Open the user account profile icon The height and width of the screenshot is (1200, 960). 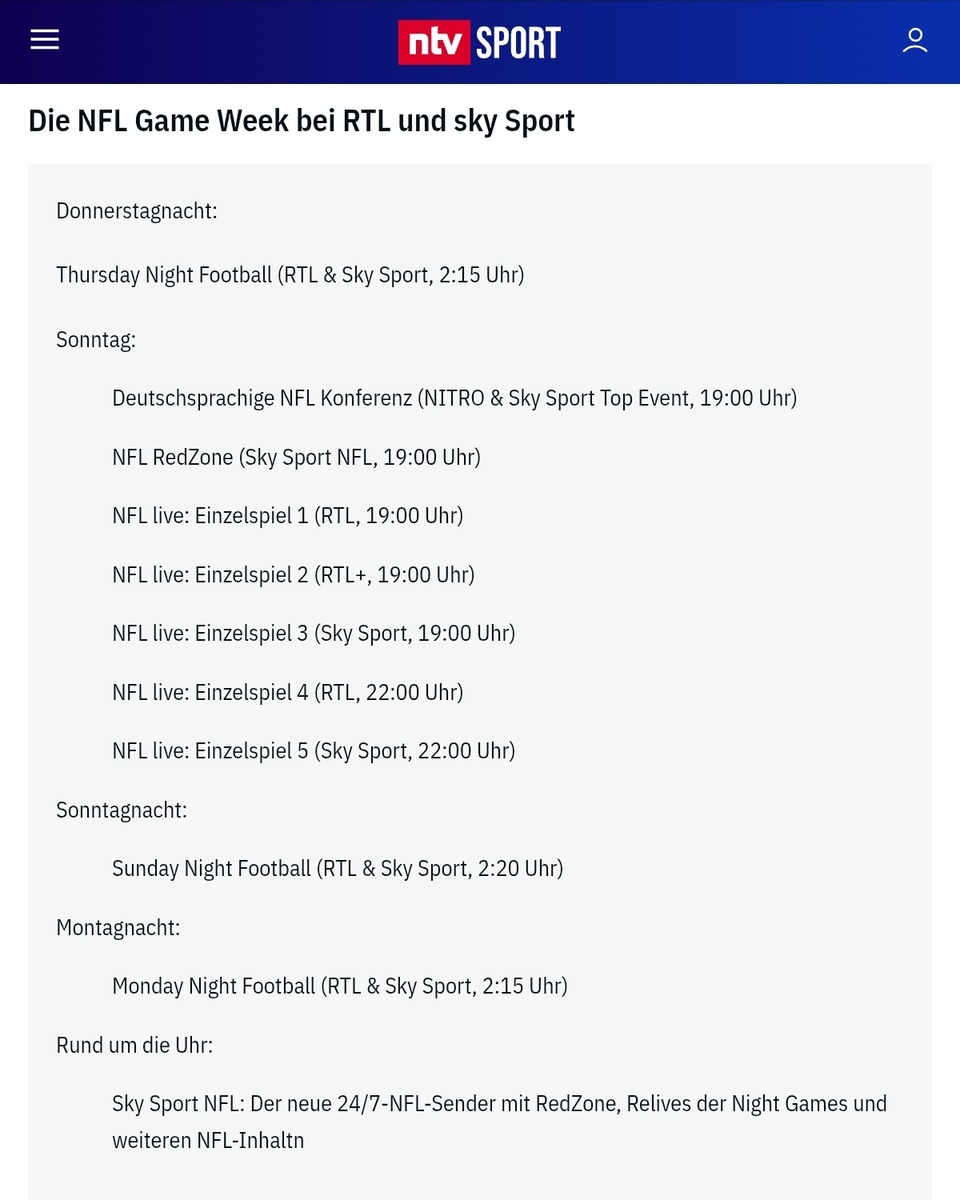click(915, 41)
